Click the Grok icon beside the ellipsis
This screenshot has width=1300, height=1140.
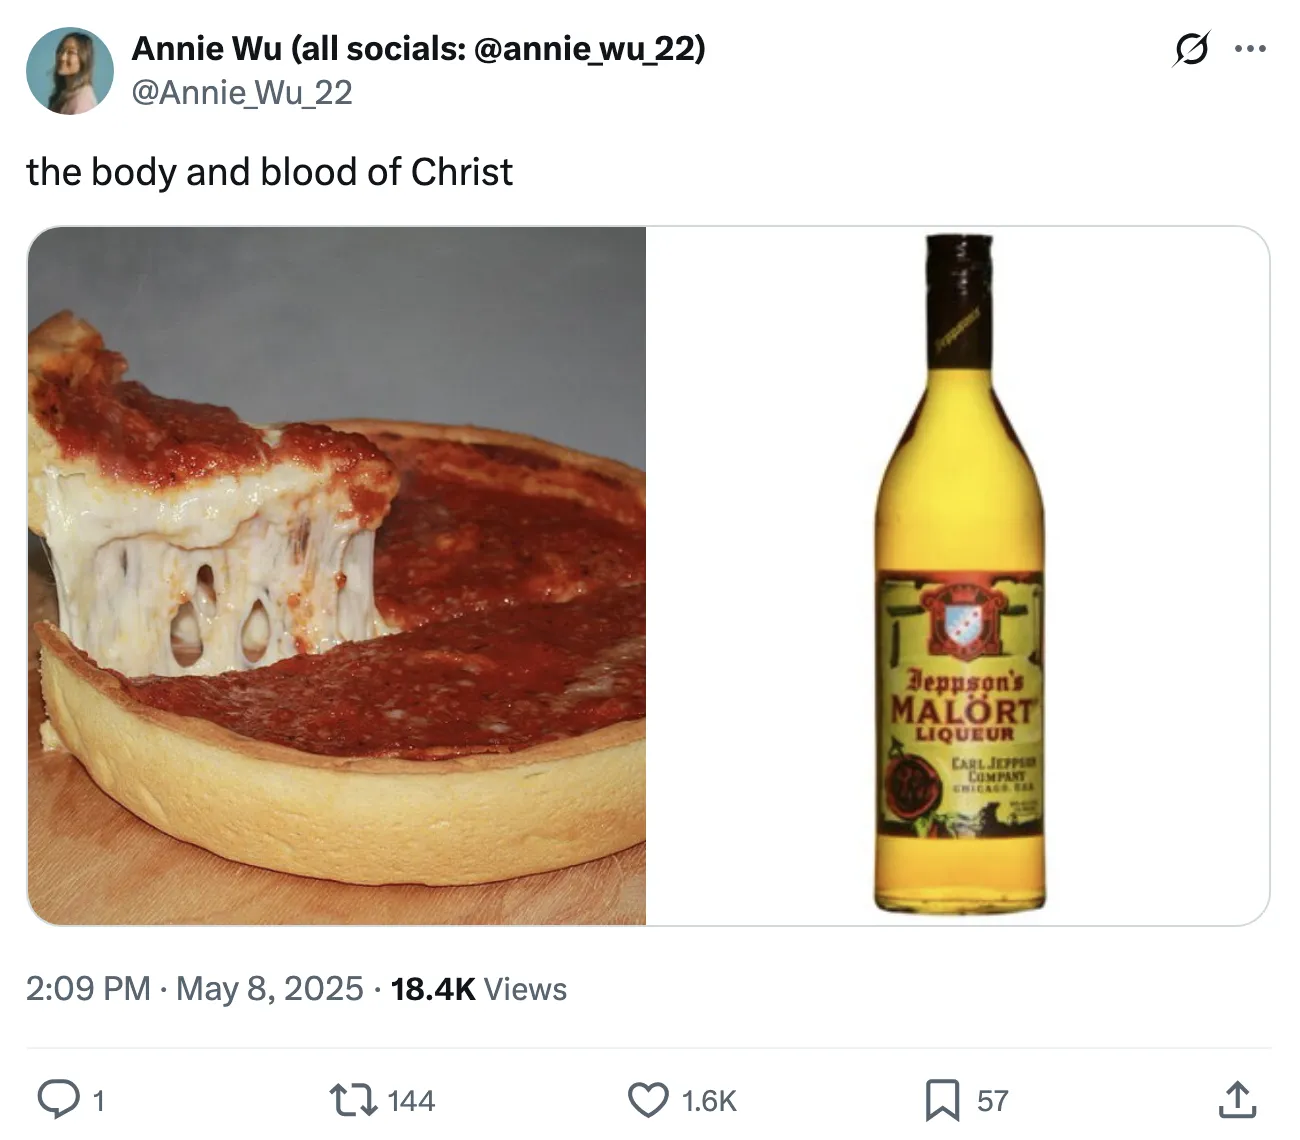tap(1191, 48)
